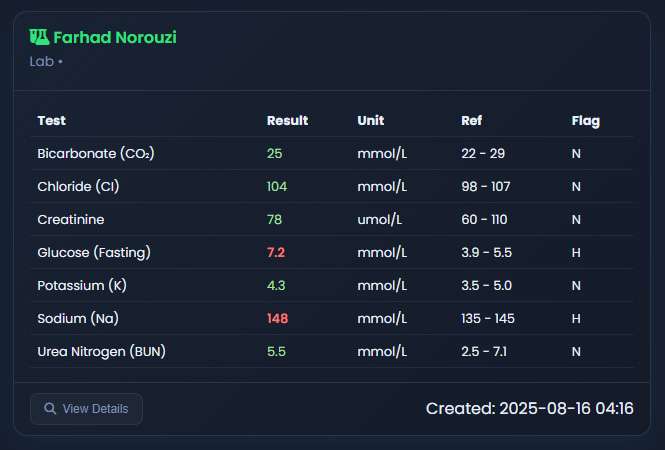This screenshot has width=665, height=450.
Task: Click the high Sodium result value 148
Action: pyautogui.click(x=278, y=319)
